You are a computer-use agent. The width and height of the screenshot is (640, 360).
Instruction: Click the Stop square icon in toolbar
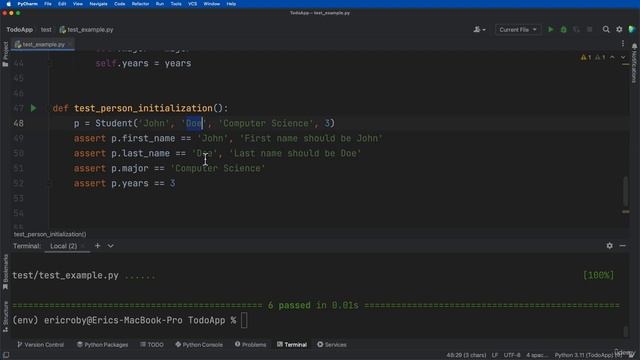coord(589,29)
